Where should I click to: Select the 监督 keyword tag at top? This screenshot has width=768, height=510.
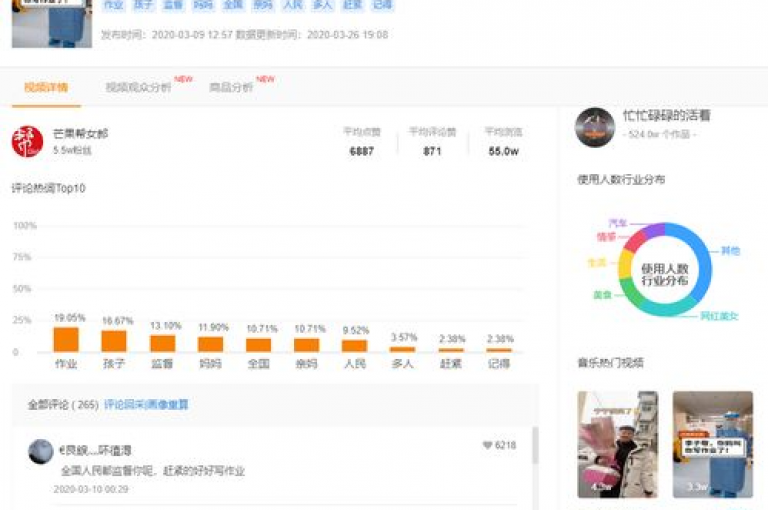[173, 5]
